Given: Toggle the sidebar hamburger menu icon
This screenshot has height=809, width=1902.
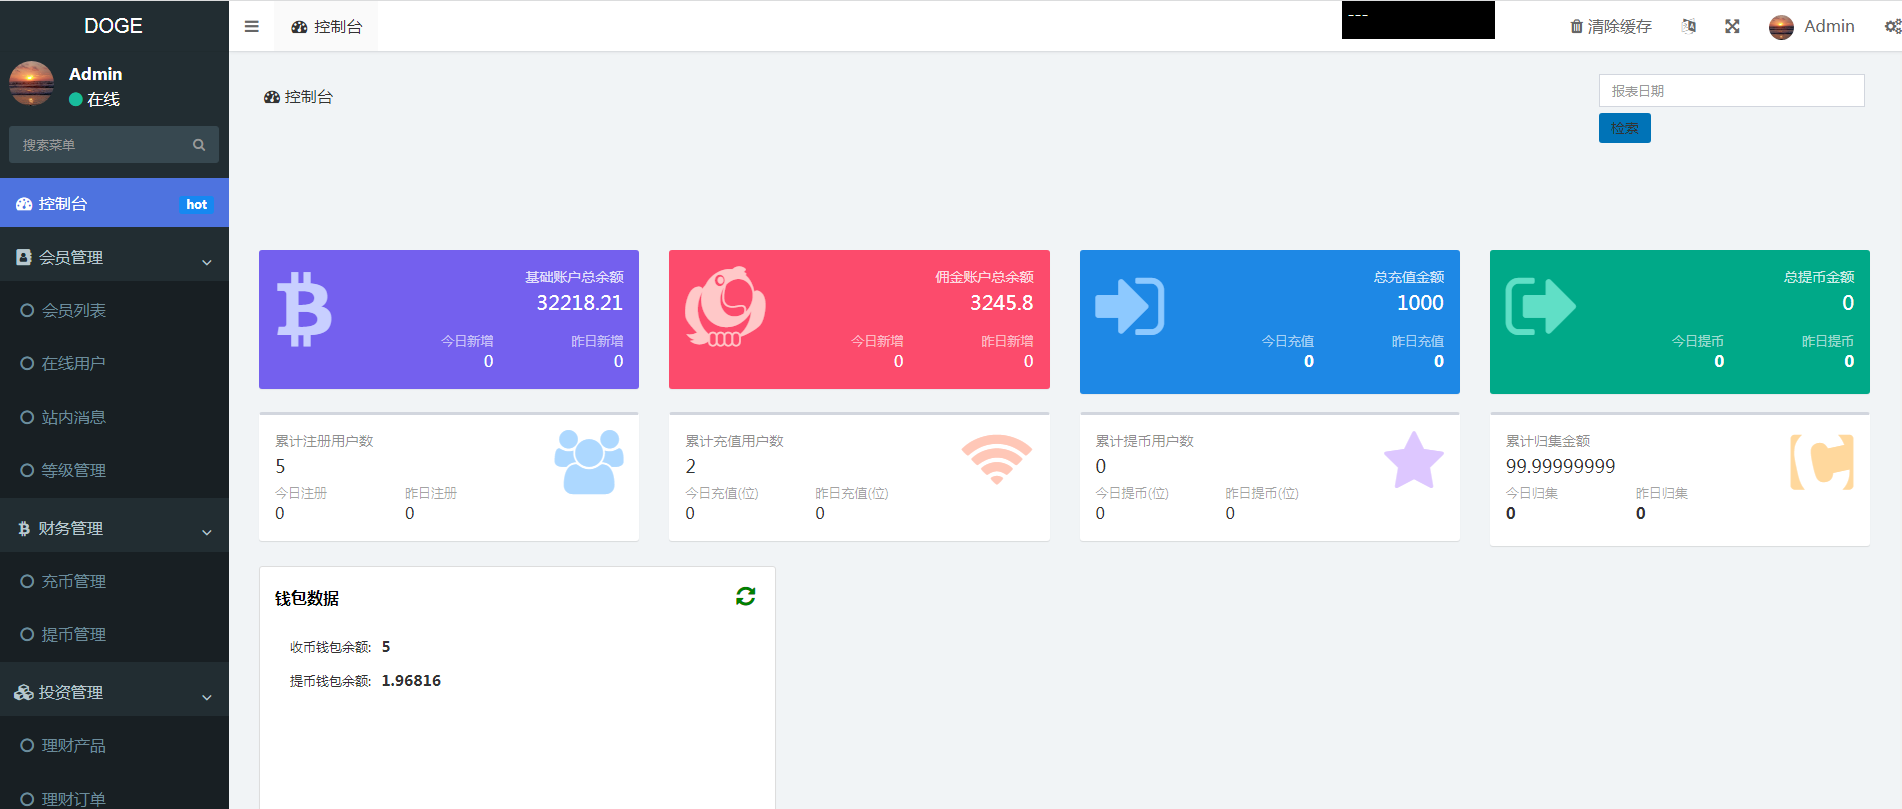Looking at the screenshot, I should pos(252,27).
